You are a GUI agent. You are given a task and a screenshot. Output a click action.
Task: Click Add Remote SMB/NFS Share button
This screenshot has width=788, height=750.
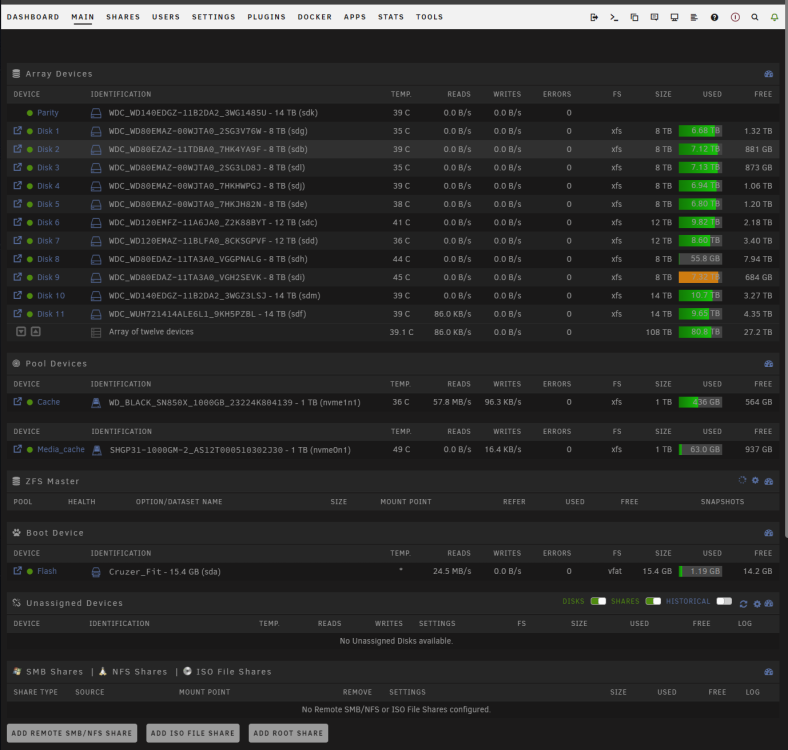click(72, 733)
